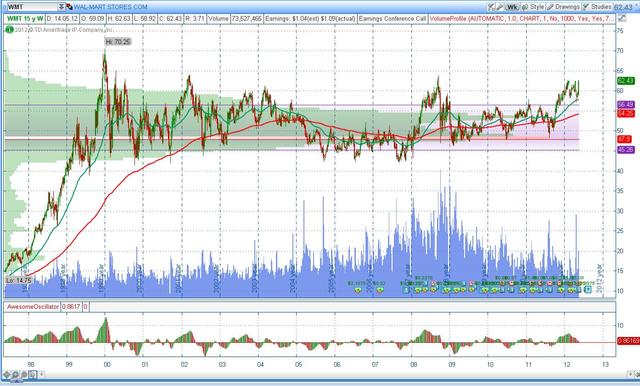
Task: Select the pencil drawing tool icon
Action: pos(500,7)
